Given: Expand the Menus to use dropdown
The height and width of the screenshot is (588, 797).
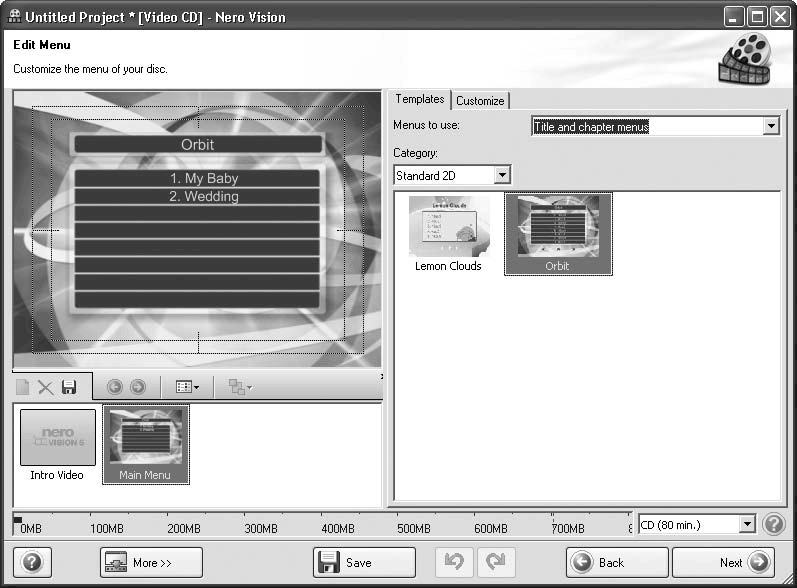Looking at the screenshot, I should (x=770, y=127).
